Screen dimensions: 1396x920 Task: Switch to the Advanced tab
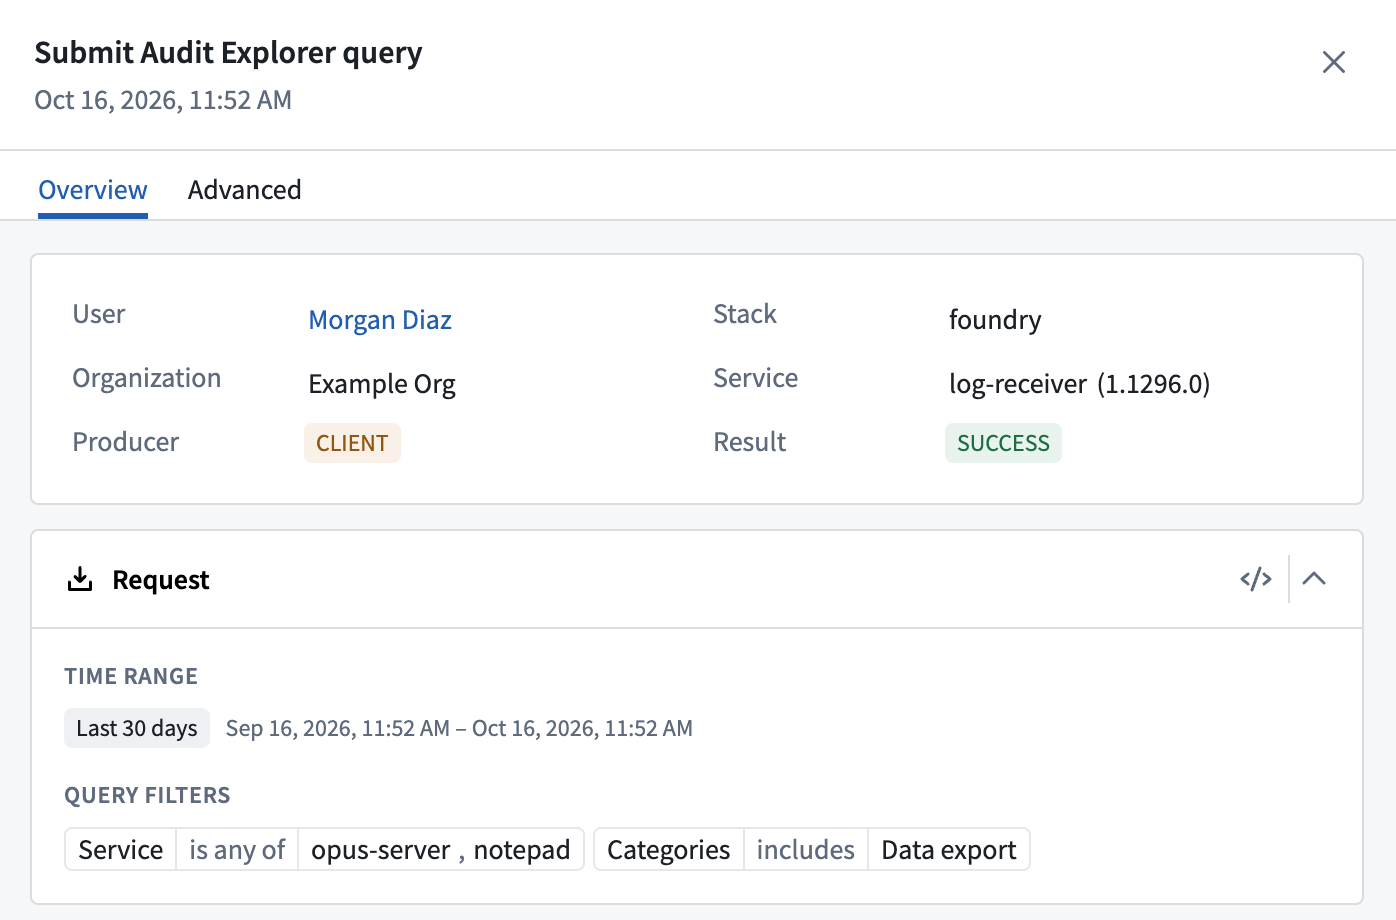[x=245, y=190]
